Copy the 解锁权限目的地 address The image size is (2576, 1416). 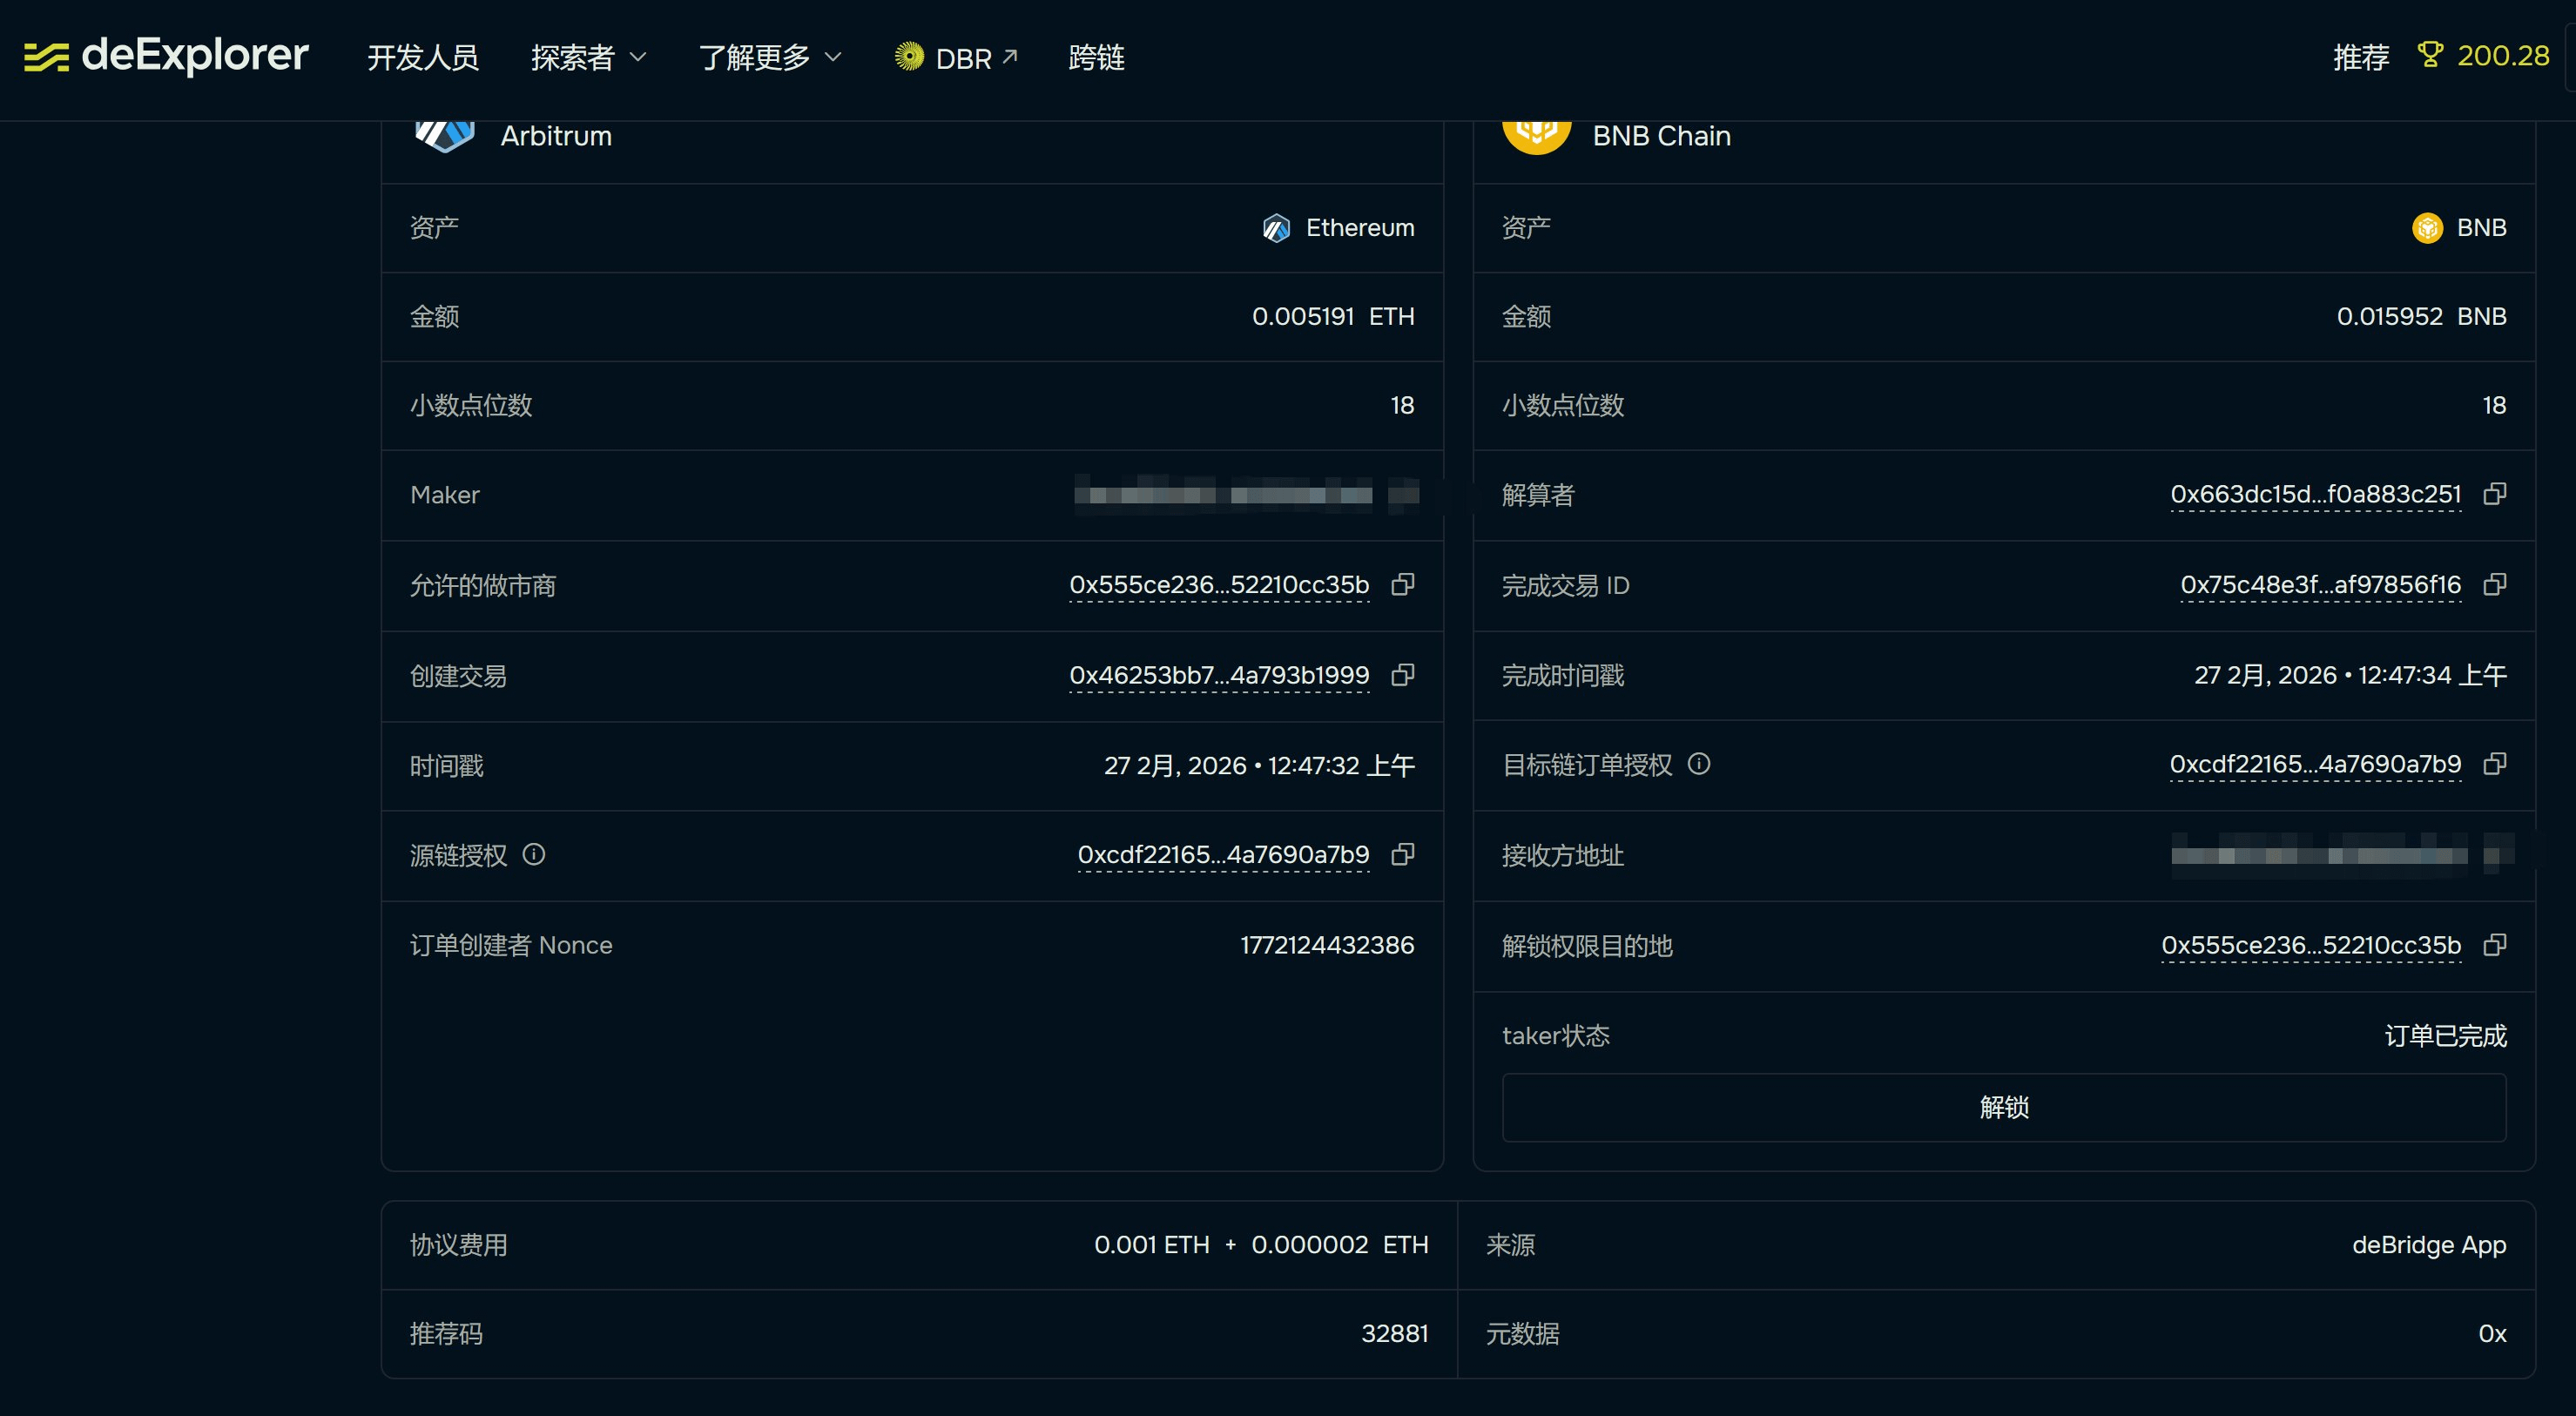(2494, 946)
